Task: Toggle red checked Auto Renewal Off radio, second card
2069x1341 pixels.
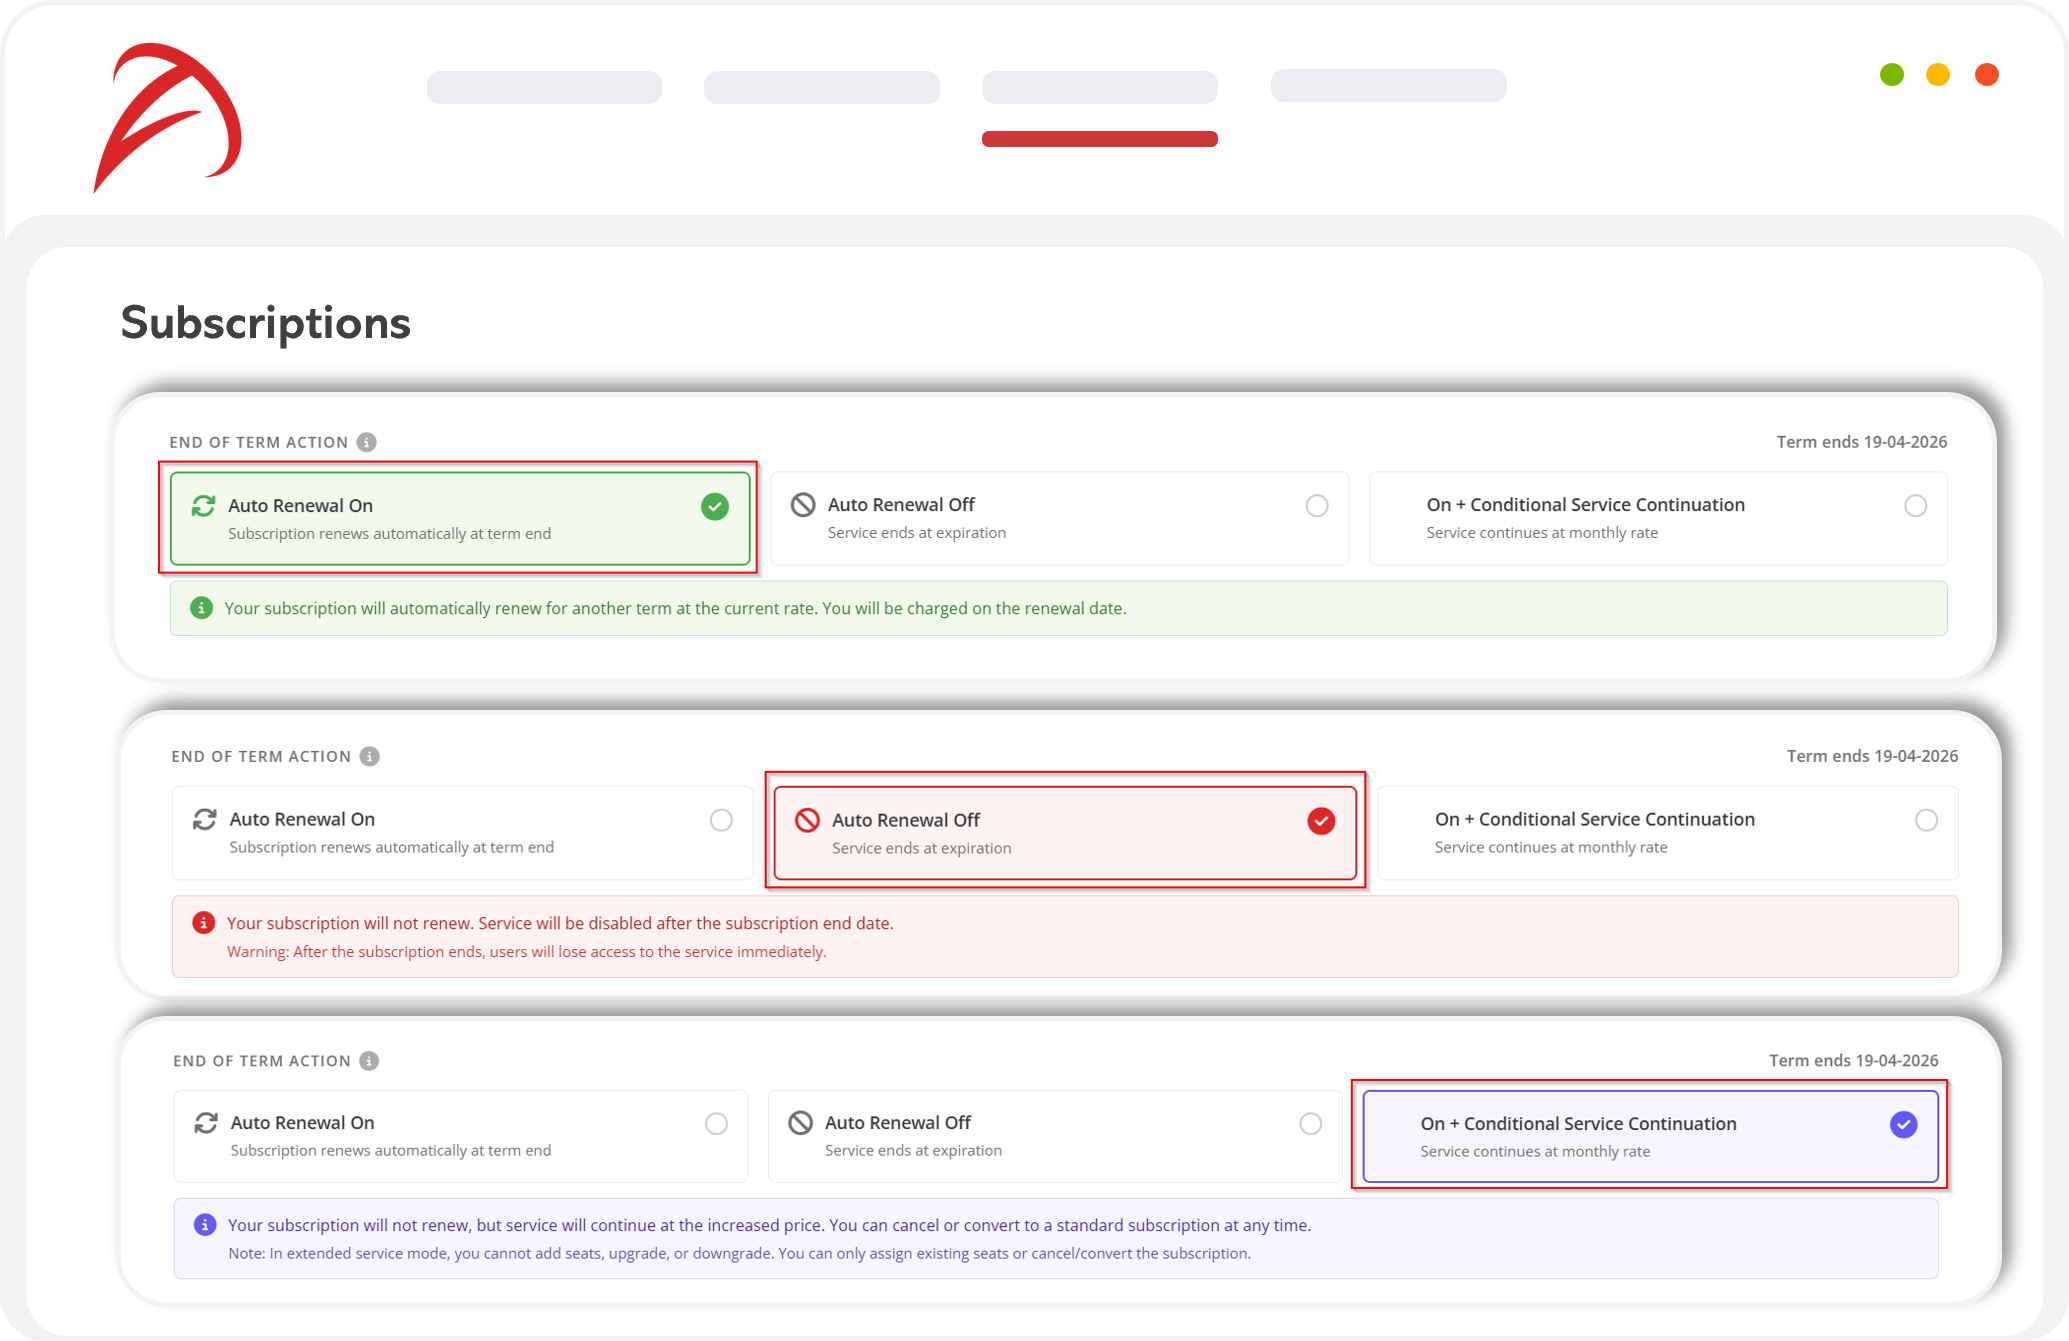Action: [x=1322, y=822]
